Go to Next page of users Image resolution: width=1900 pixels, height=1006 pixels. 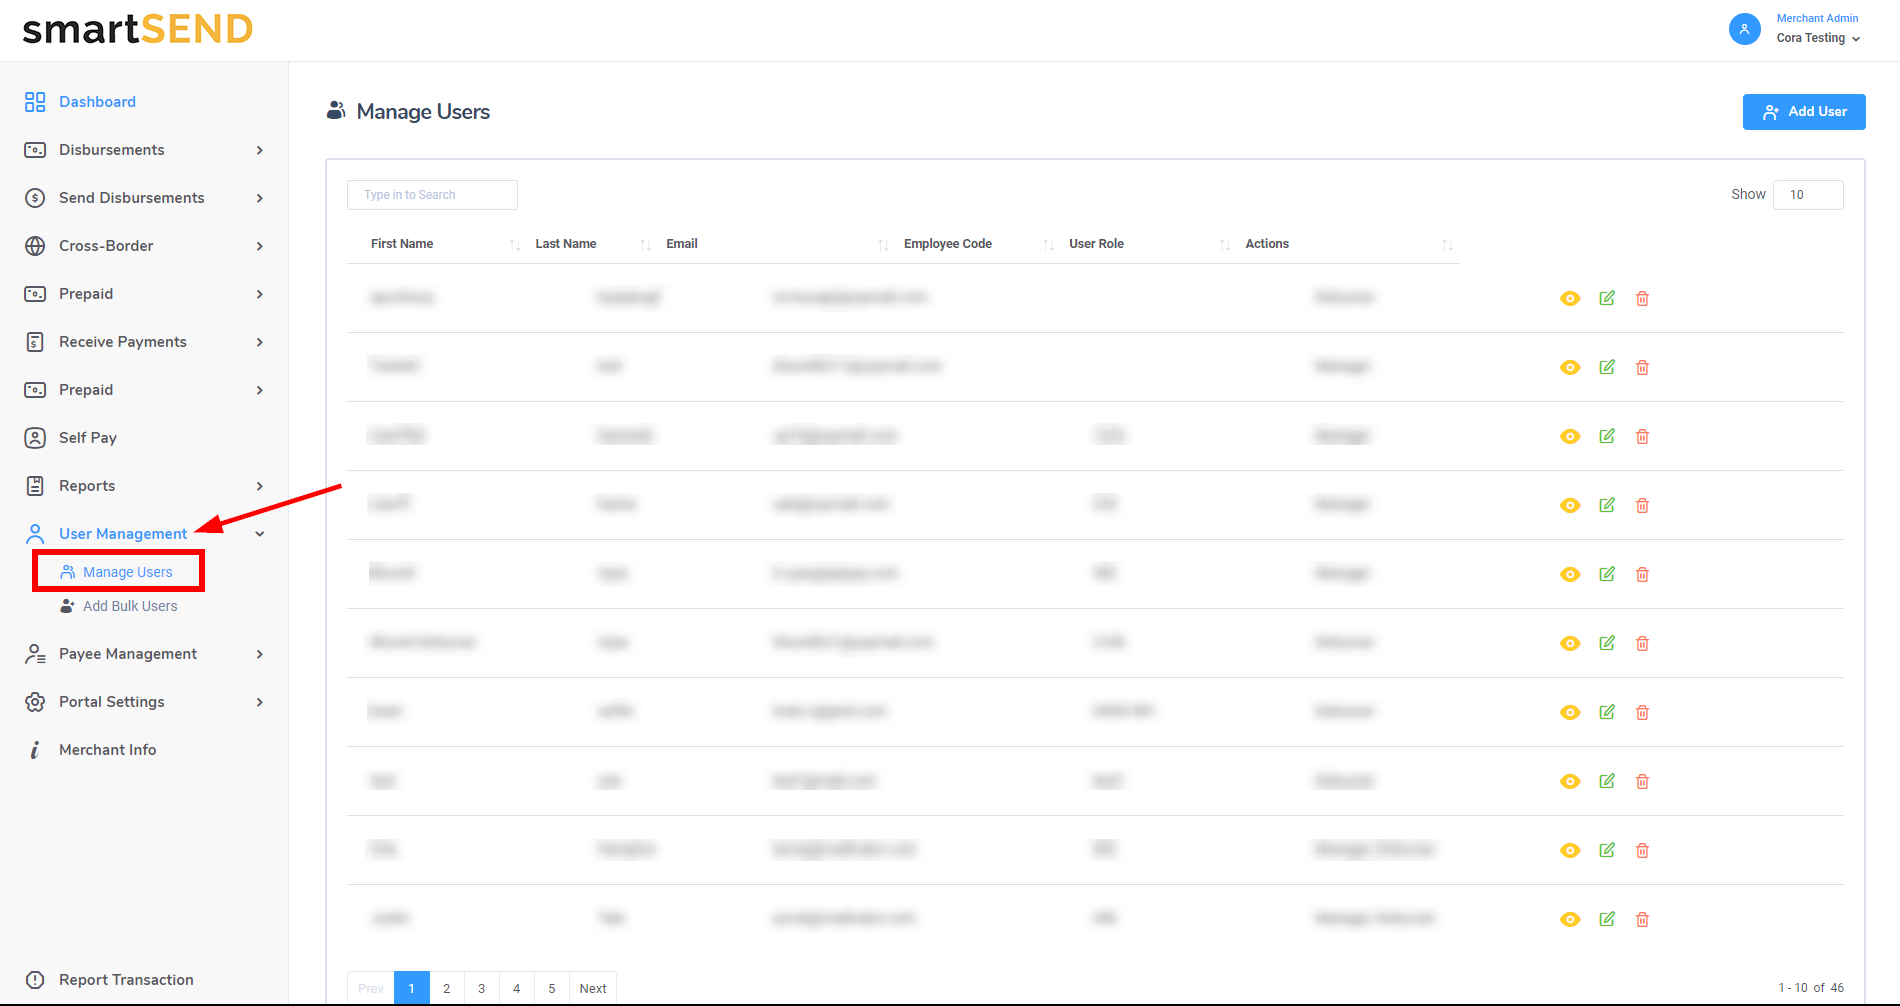coord(592,988)
